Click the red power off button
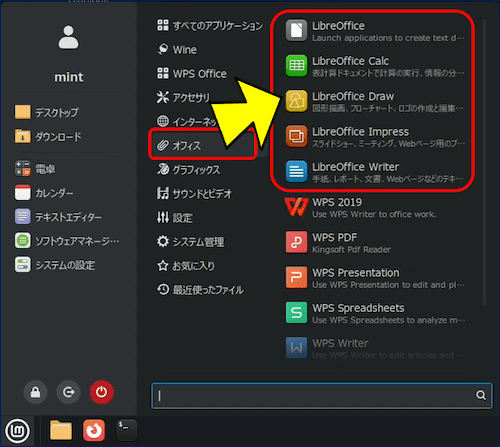 (x=101, y=392)
